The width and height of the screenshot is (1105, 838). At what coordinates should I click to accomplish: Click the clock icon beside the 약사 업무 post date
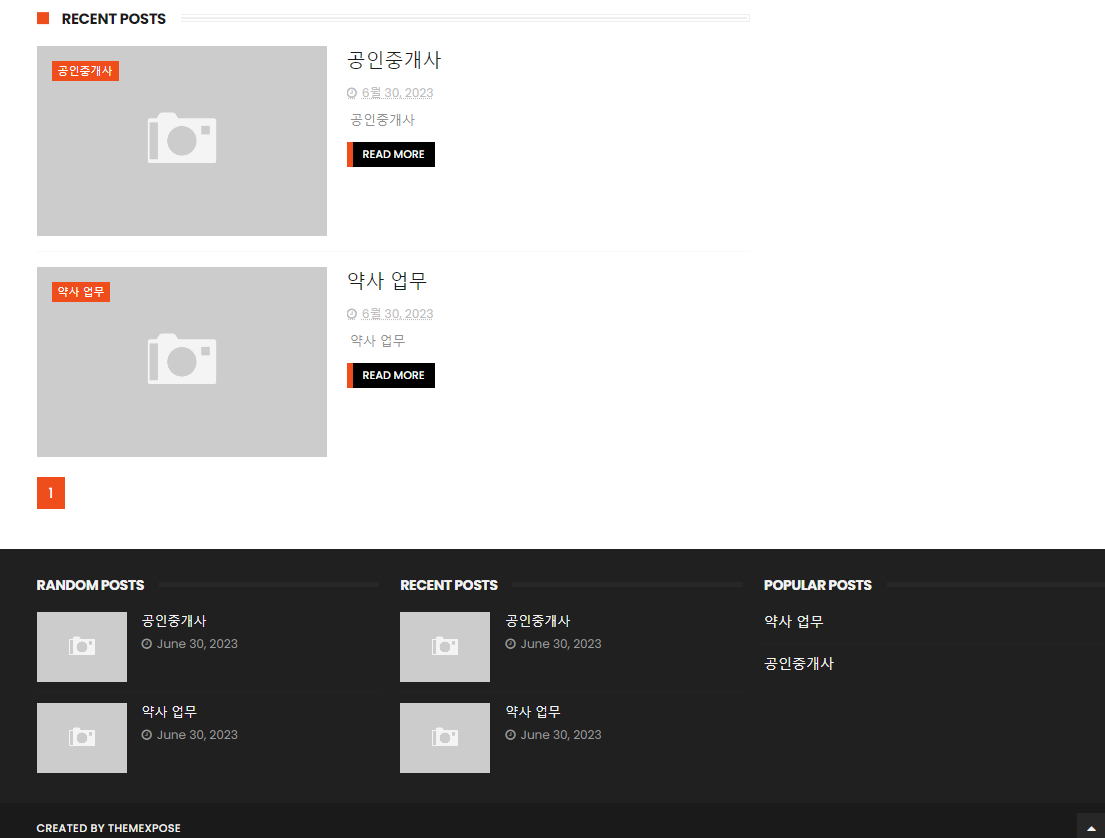352,314
